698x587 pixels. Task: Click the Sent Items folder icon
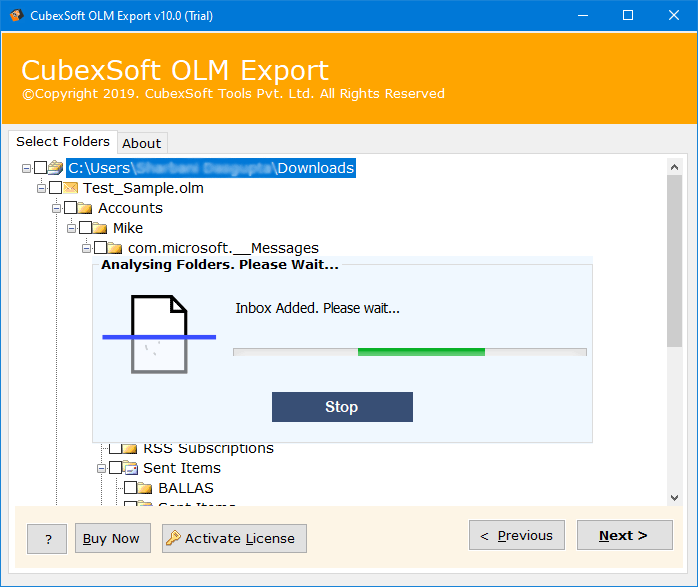click(130, 468)
